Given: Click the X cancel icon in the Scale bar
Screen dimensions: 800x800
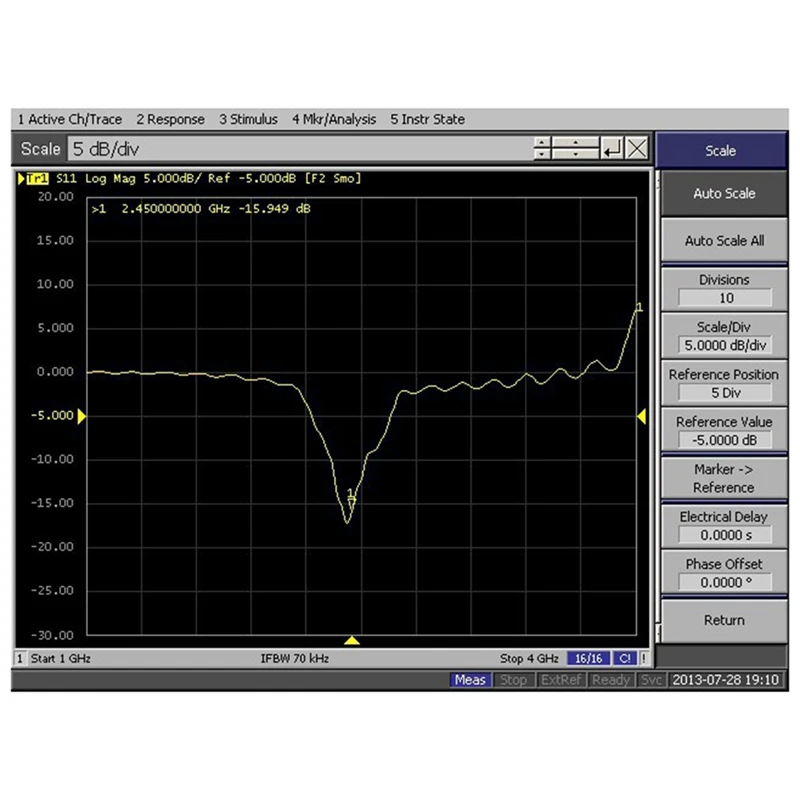Looking at the screenshot, I should [637, 149].
